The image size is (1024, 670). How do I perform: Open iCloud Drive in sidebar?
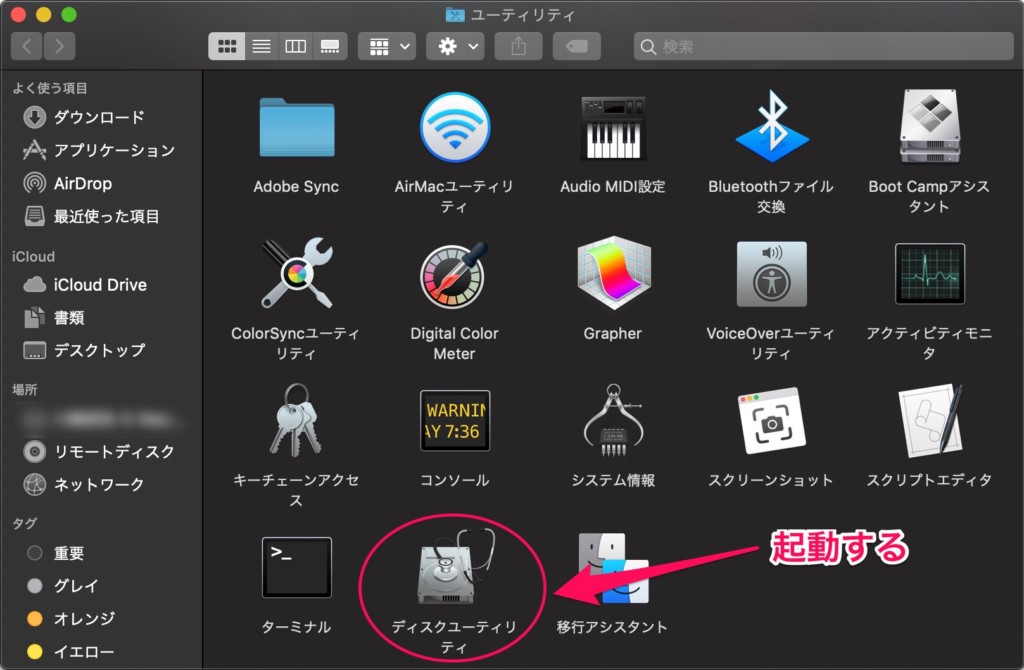pos(100,285)
